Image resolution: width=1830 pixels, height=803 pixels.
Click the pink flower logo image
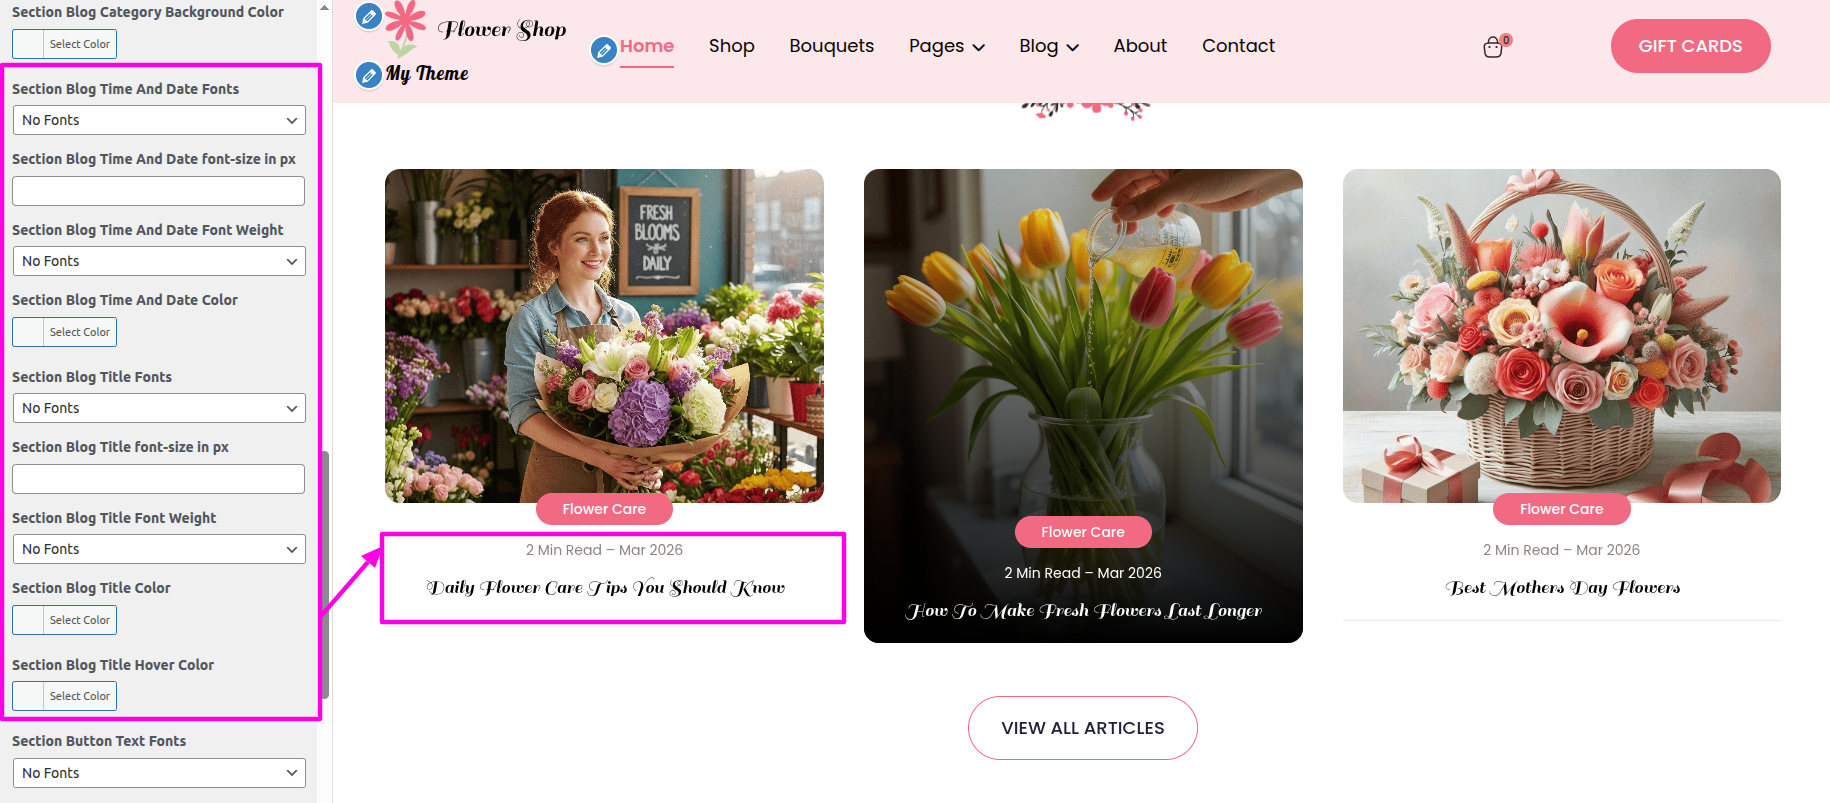405,27
